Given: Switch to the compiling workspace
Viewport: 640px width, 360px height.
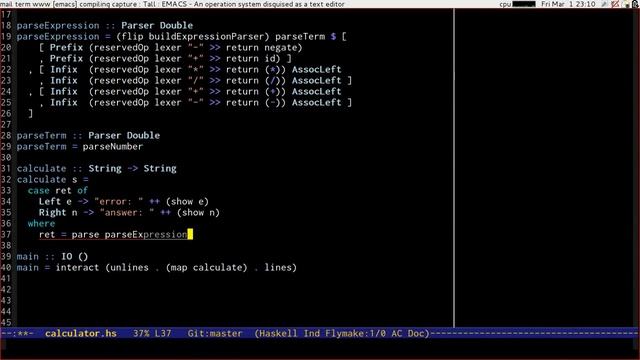Looking at the screenshot, I should 94,4.
